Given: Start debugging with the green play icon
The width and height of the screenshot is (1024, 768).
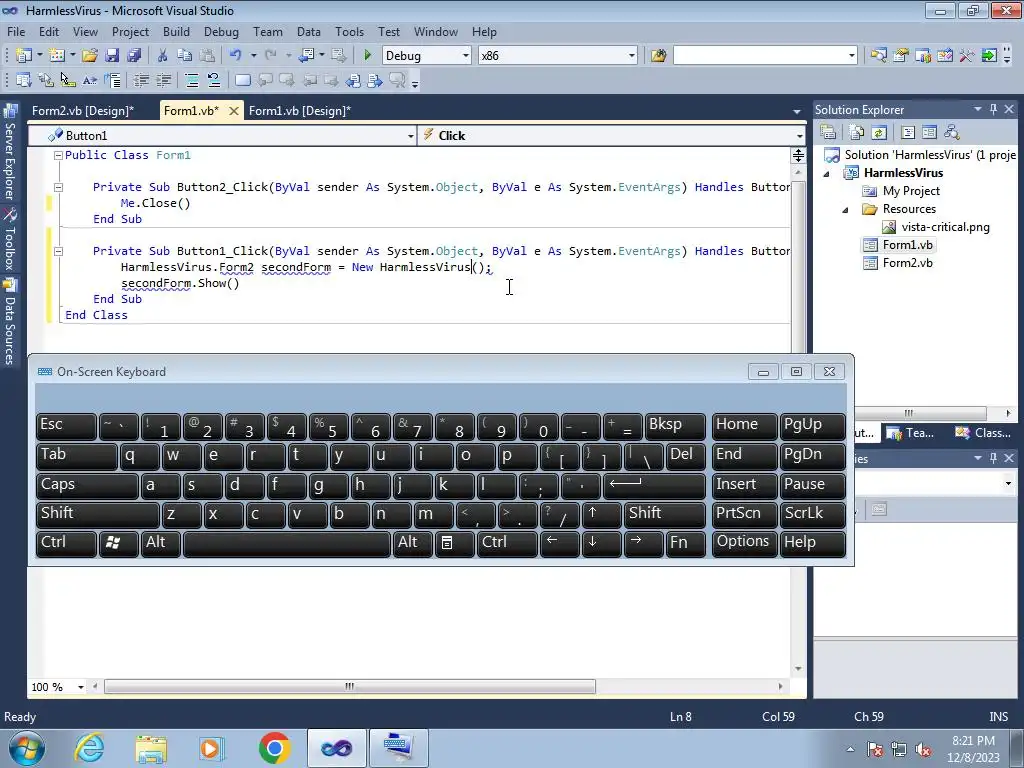Looking at the screenshot, I should (x=367, y=56).
